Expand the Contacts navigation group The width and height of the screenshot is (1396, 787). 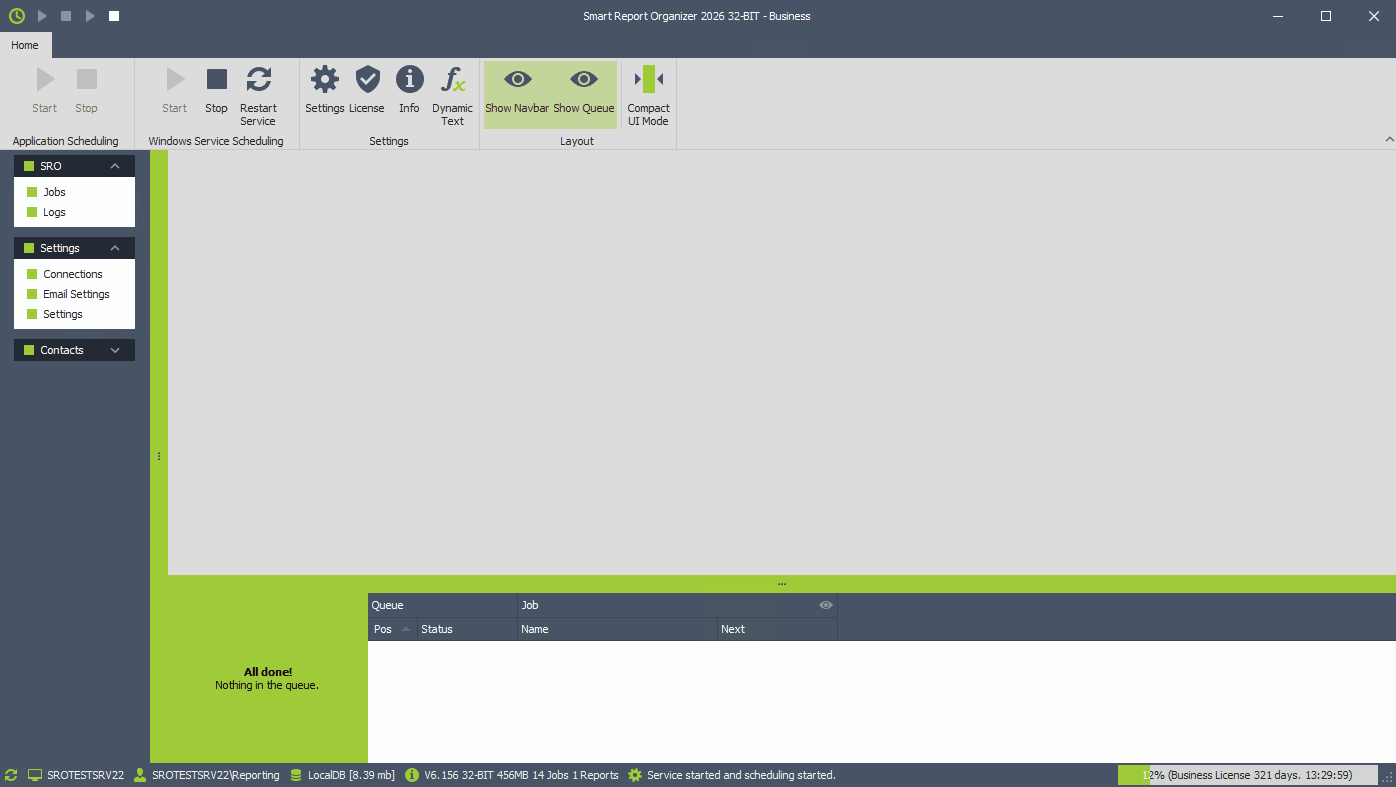point(115,350)
